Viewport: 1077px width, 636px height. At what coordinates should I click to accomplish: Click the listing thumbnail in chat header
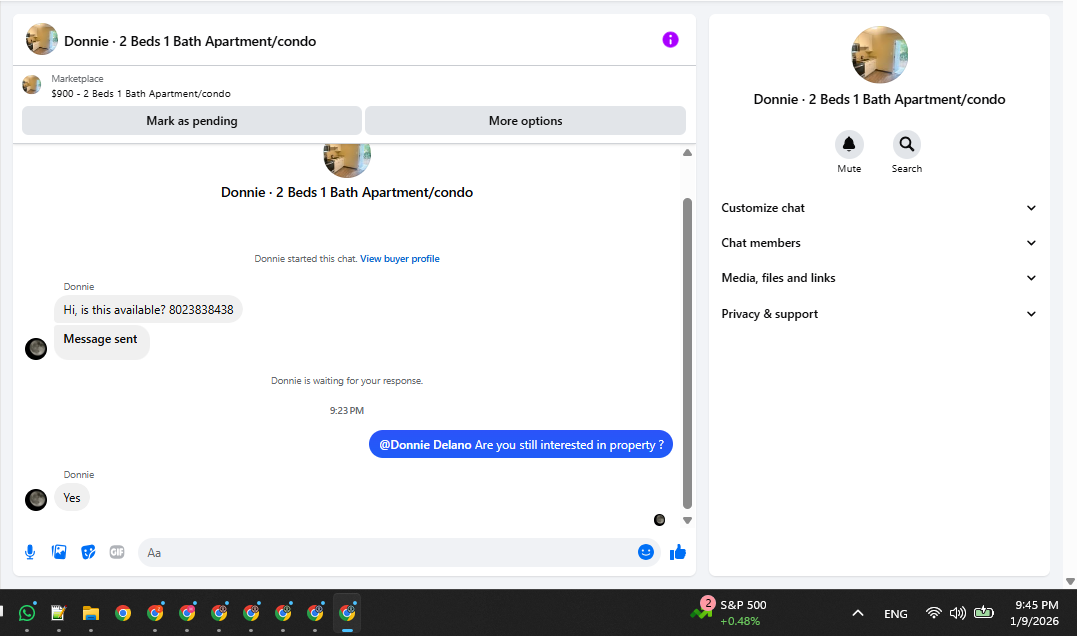(x=41, y=39)
